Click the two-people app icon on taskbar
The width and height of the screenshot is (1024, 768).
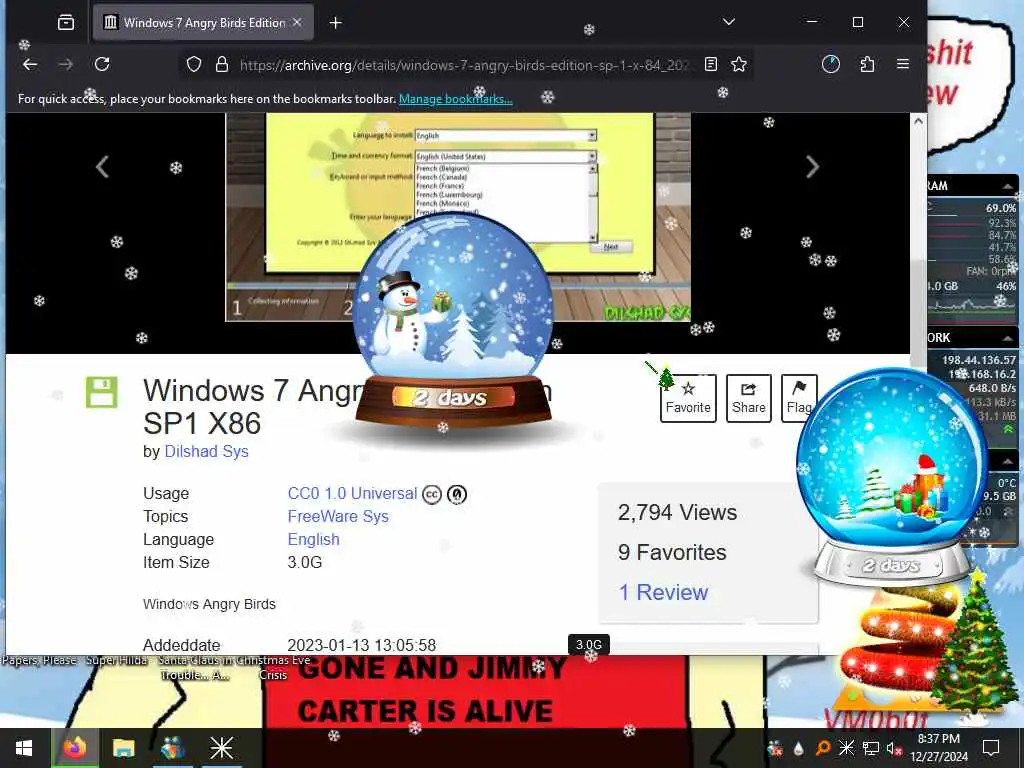pos(172,748)
